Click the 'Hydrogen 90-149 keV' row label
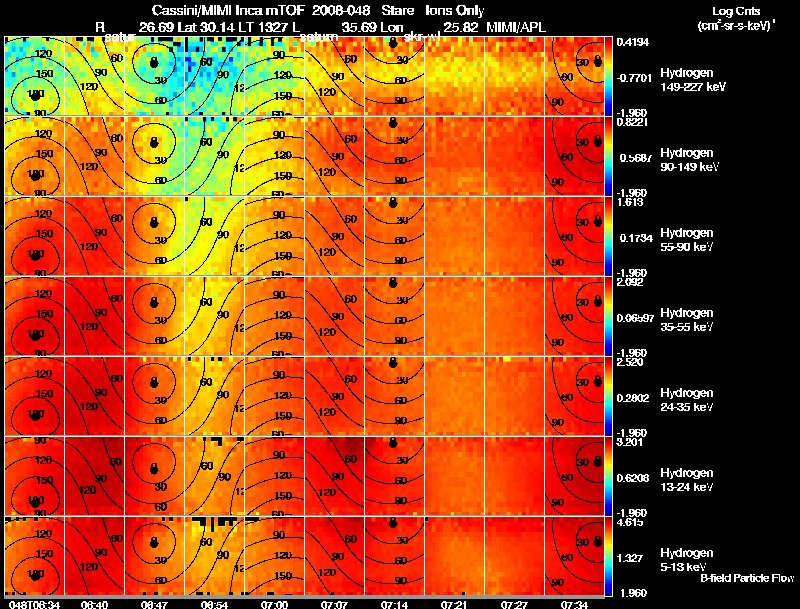The height and width of the screenshot is (609, 800). pos(689,160)
